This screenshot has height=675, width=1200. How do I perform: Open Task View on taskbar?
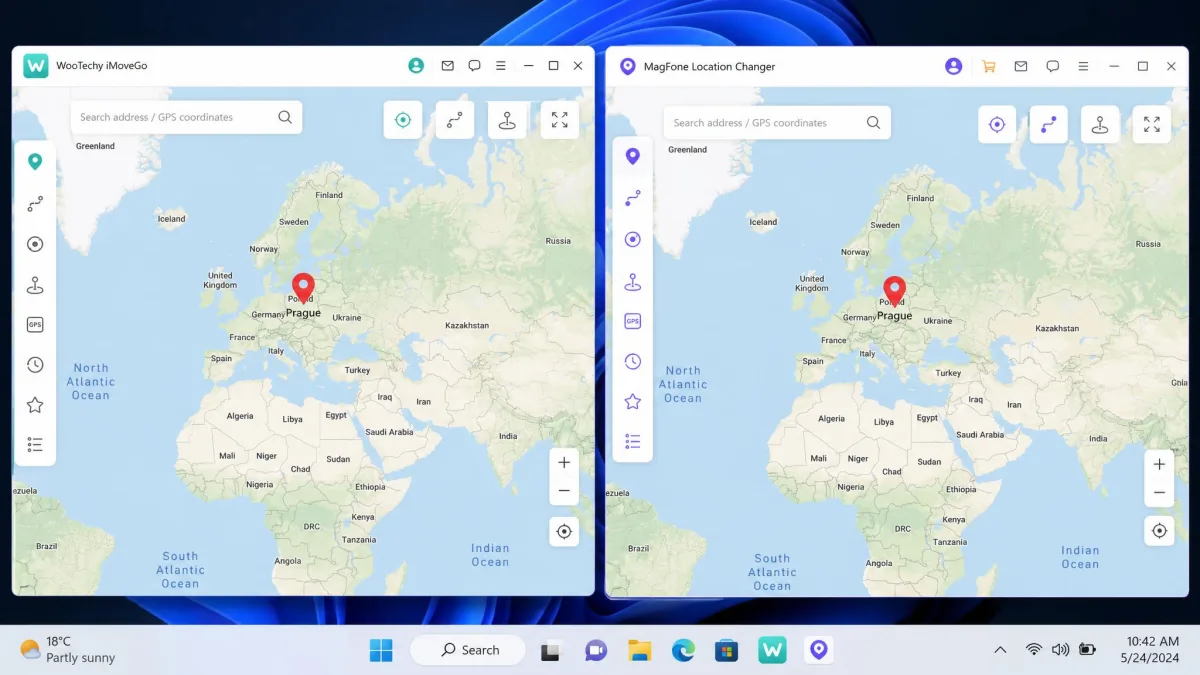coord(550,651)
